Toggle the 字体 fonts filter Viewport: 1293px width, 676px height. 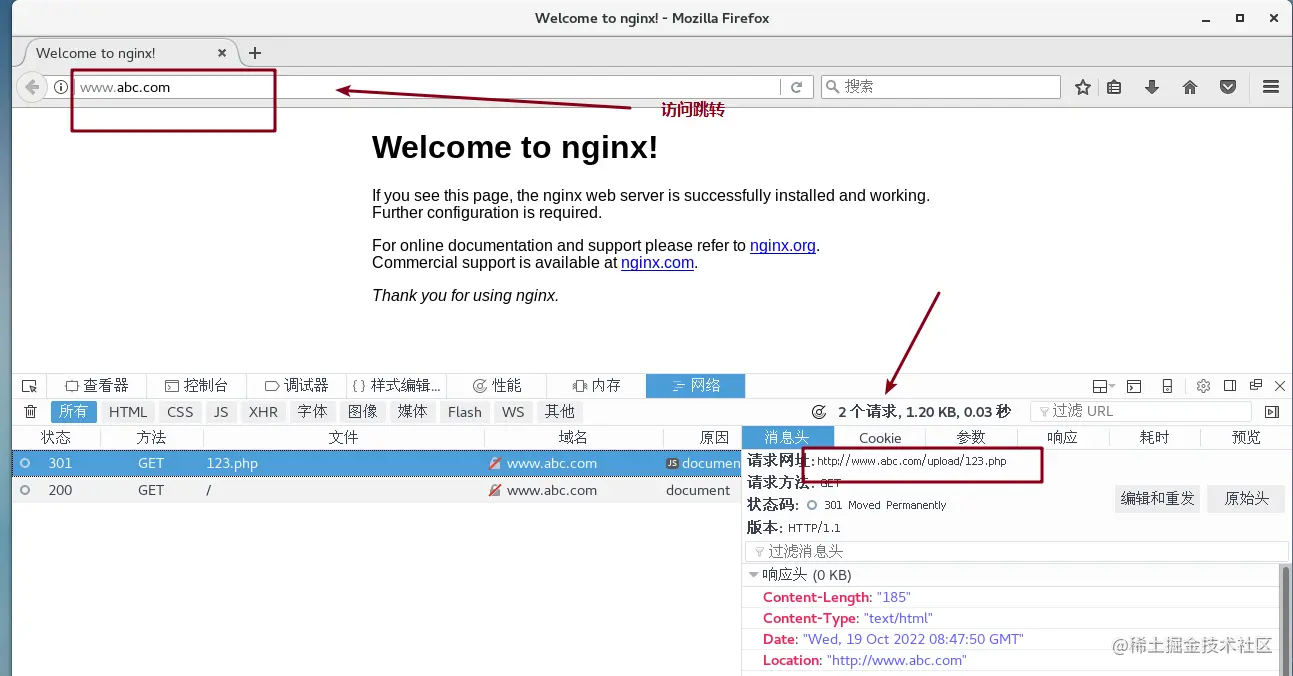[x=313, y=411]
